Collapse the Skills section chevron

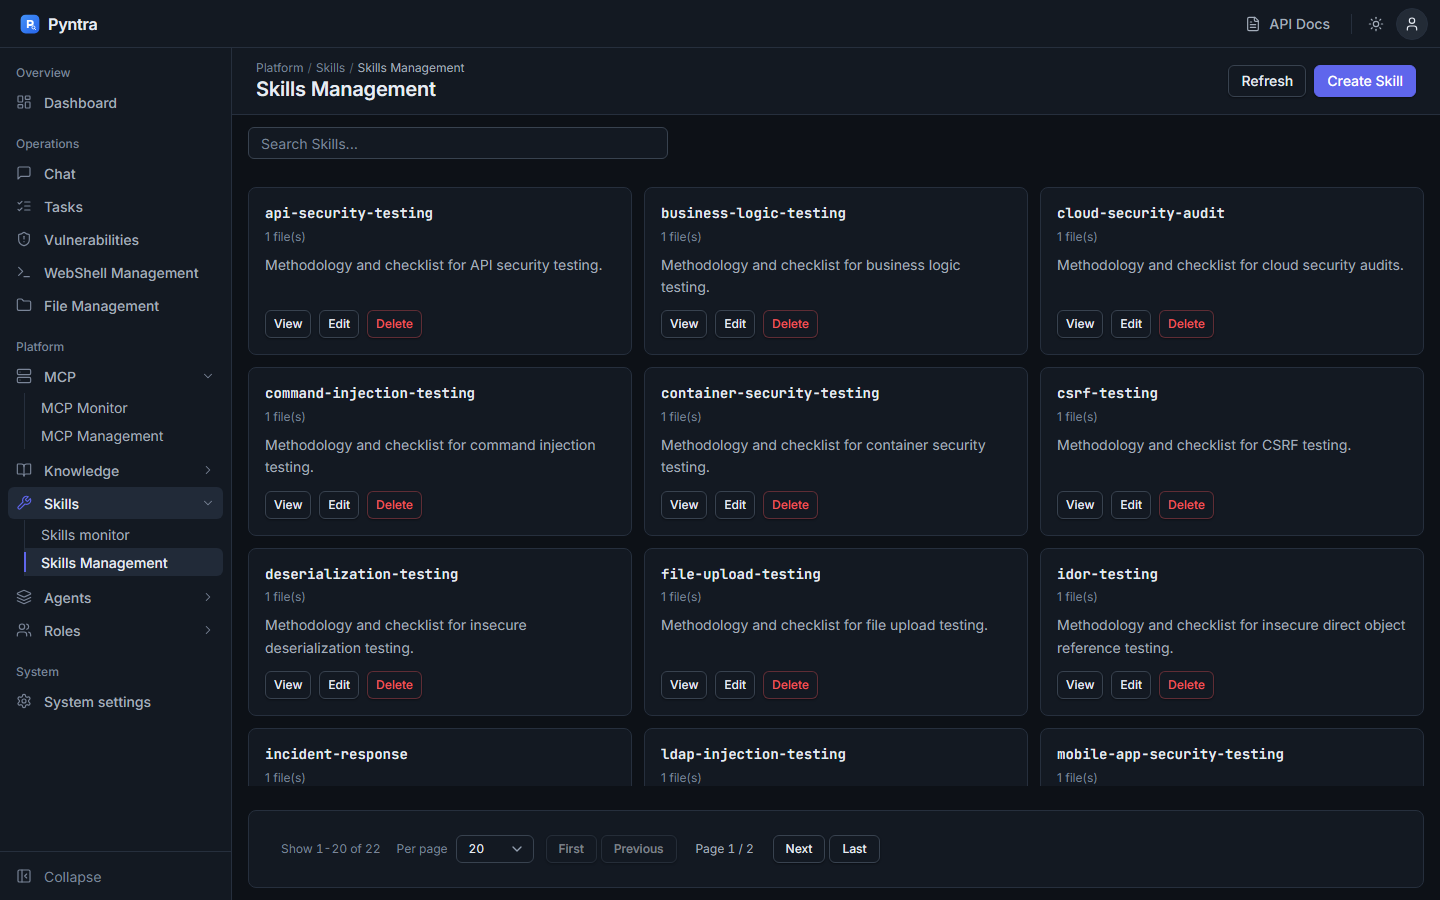pyautogui.click(x=208, y=503)
